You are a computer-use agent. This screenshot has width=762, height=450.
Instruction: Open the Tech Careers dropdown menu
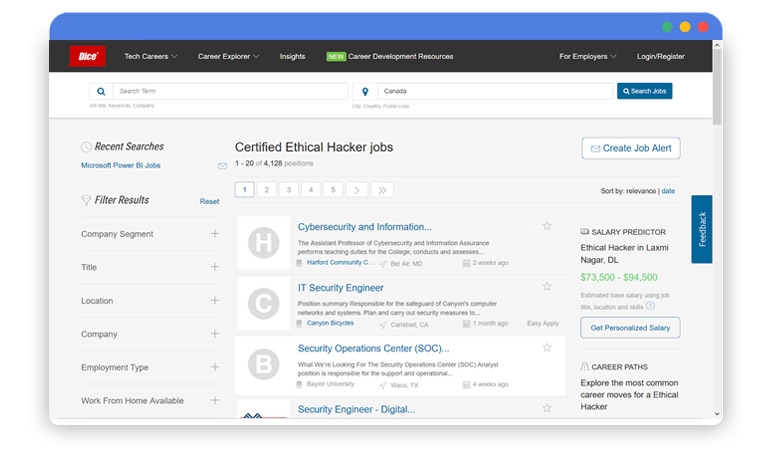pos(151,56)
